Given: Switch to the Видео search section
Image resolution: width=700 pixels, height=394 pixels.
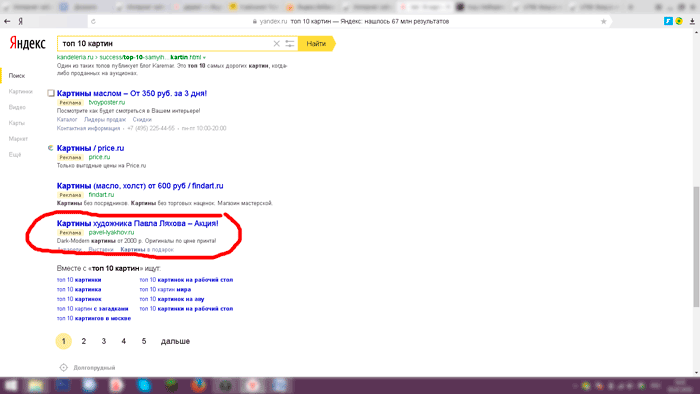Looking at the screenshot, I should point(17,107).
